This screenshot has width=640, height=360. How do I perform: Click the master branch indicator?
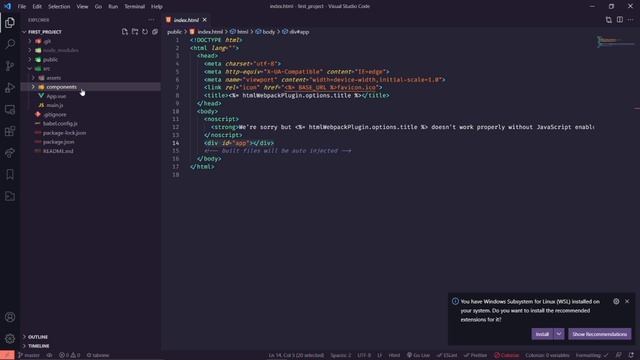click(29, 355)
